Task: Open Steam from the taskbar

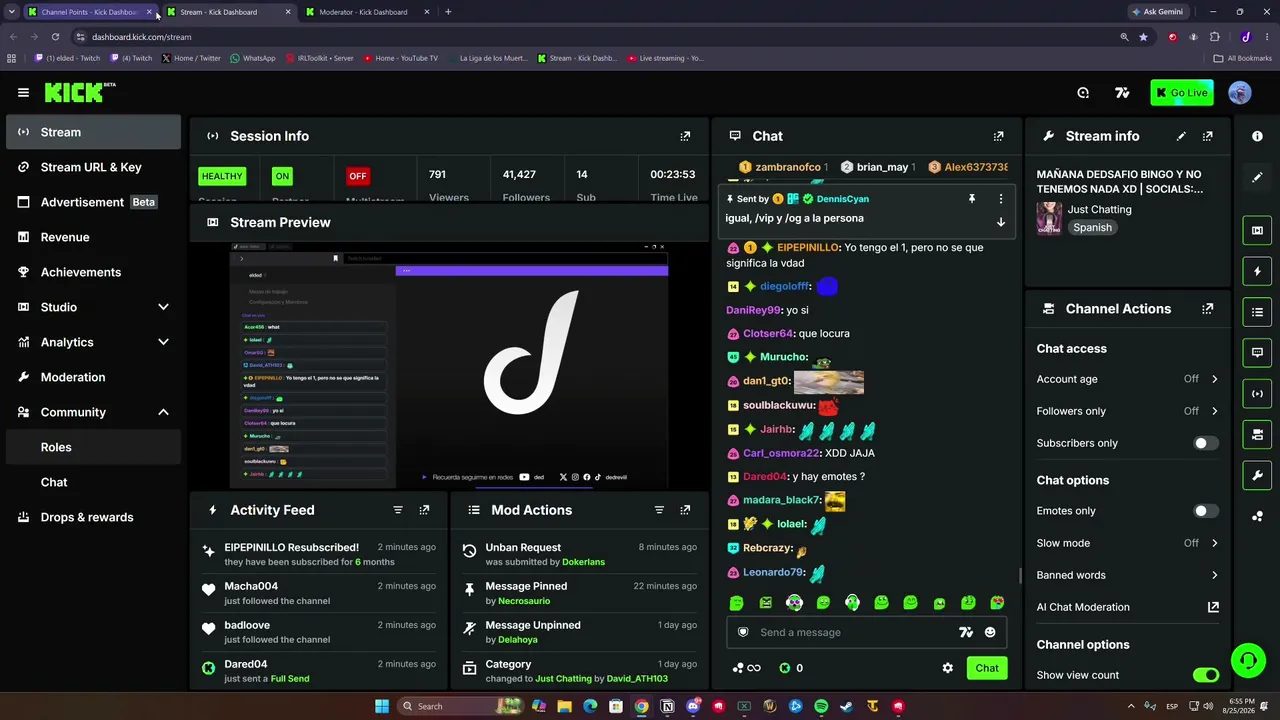Action: tap(847, 706)
